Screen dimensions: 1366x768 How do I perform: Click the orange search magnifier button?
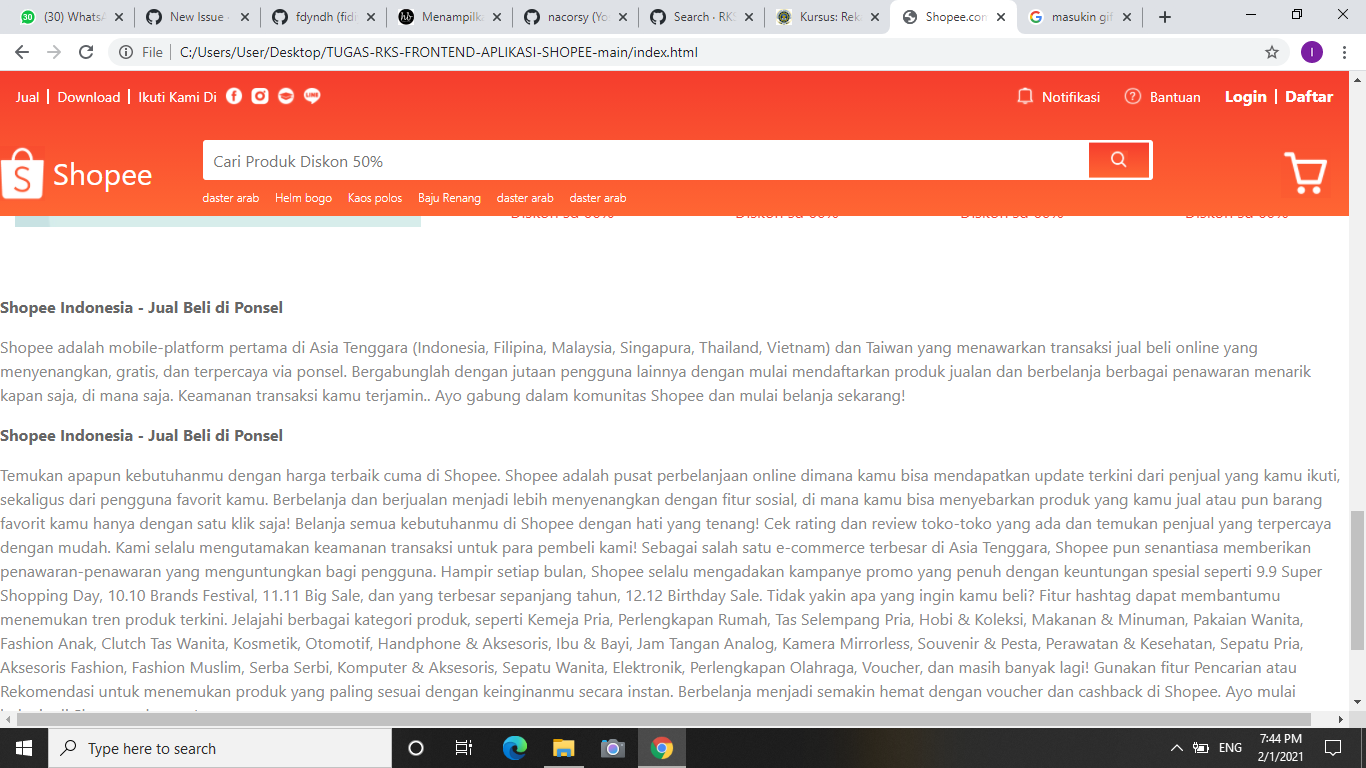(1118, 159)
